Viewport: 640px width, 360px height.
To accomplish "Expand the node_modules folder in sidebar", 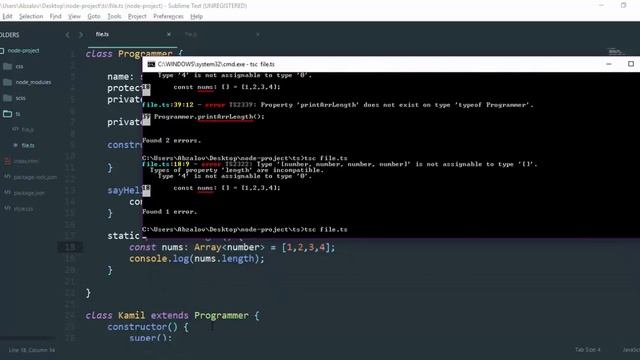I will pos(33,82).
